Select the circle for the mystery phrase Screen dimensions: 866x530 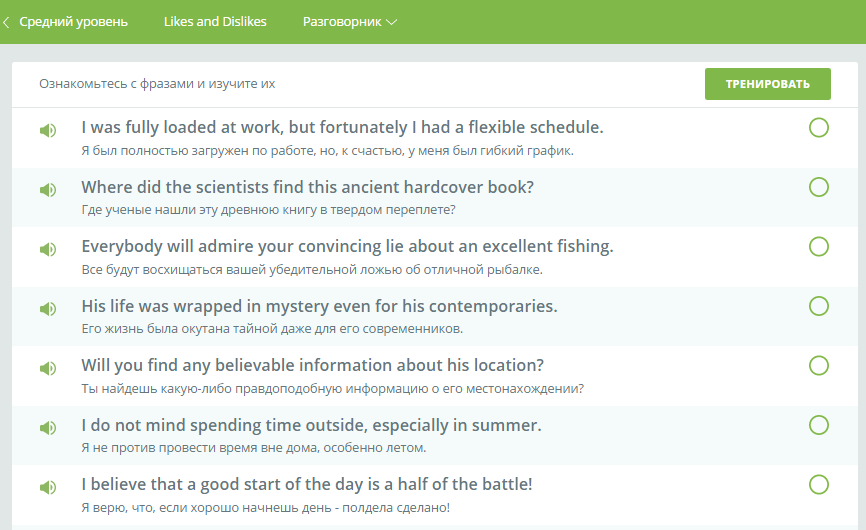pyautogui.click(x=819, y=306)
